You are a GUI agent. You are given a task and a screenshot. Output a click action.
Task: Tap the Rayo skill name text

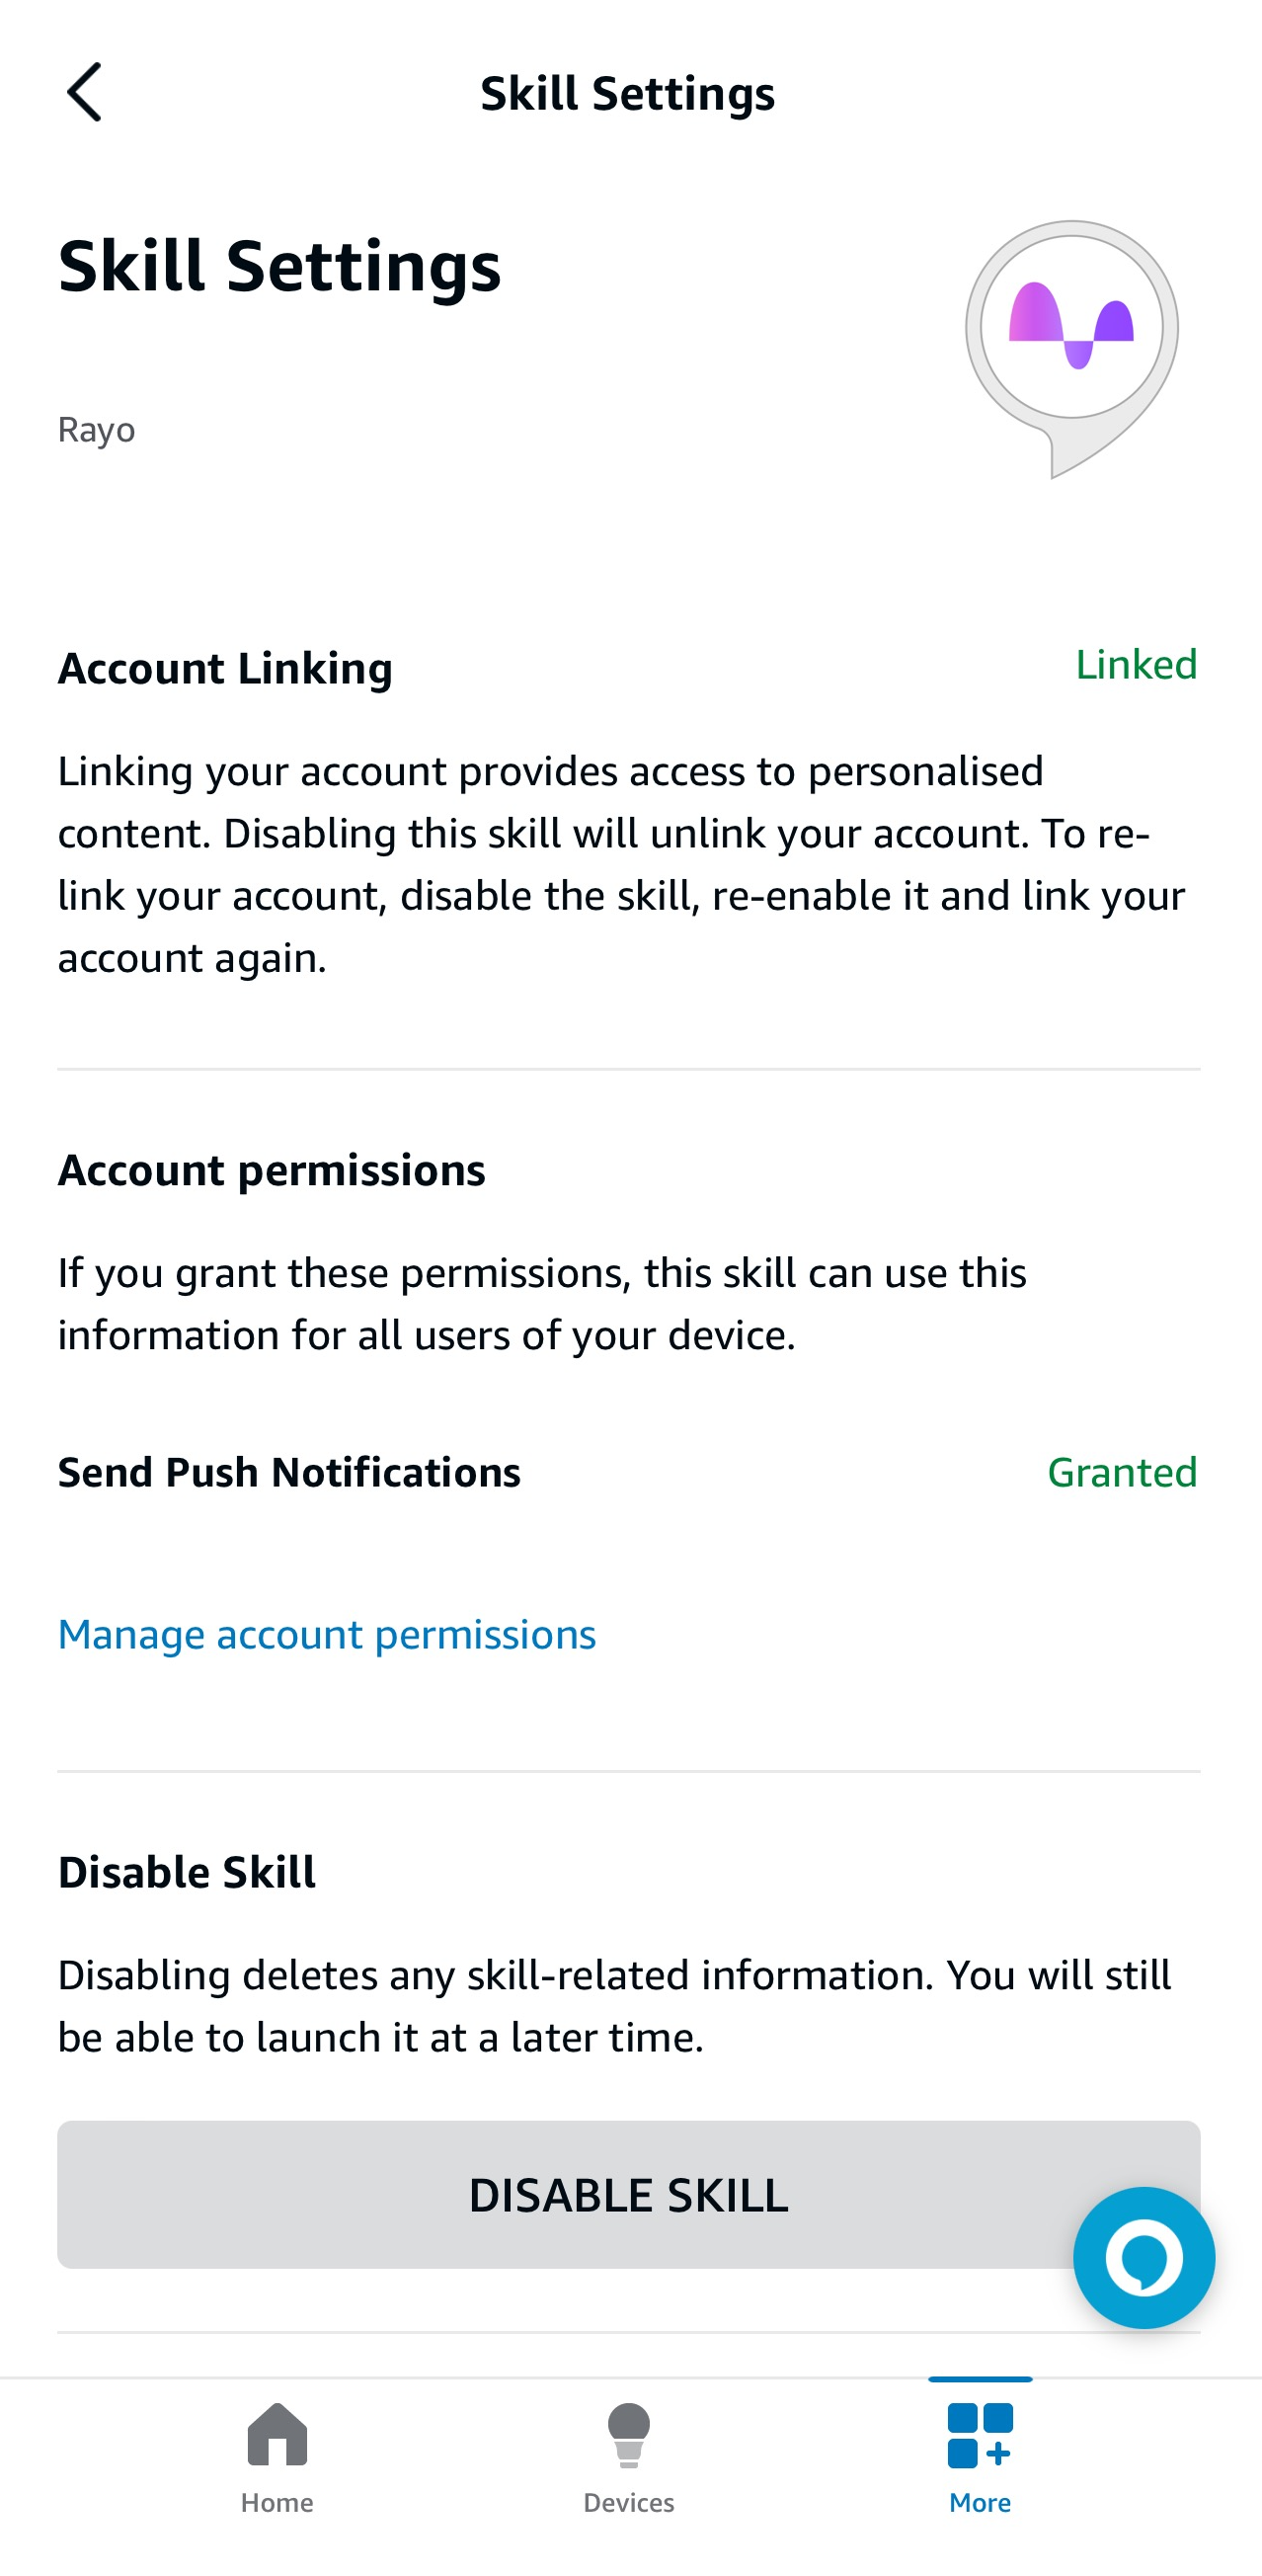(97, 430)
